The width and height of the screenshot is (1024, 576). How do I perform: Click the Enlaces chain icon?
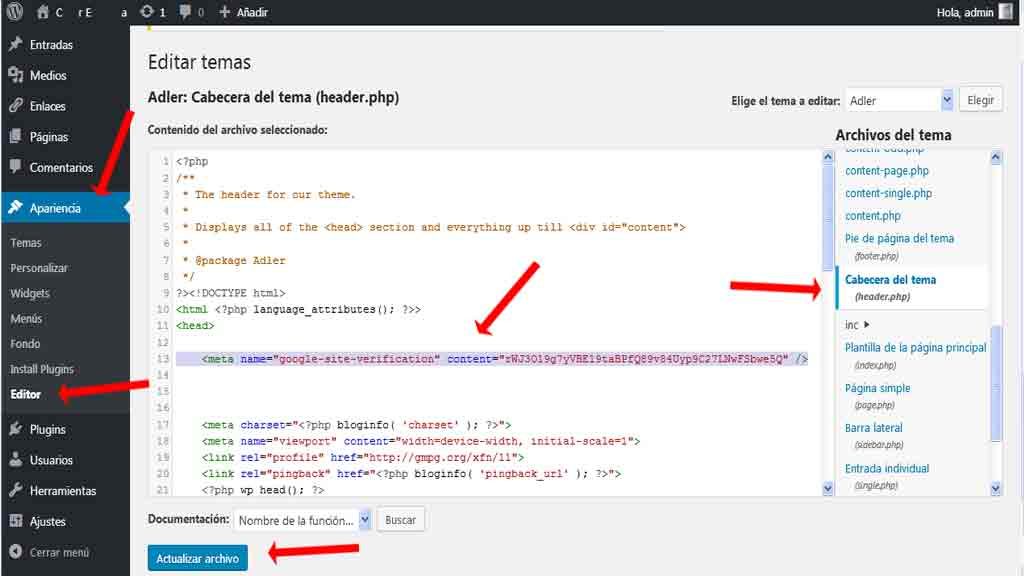click(x=16, y=106)
